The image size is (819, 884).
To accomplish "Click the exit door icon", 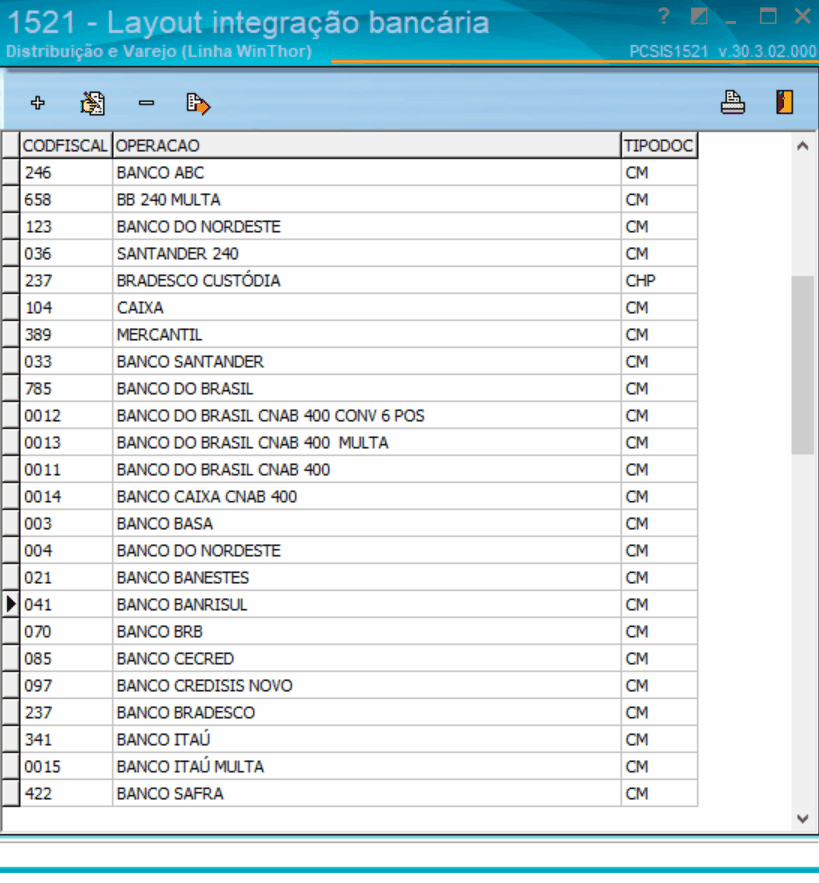I will [x=785, y=102].
